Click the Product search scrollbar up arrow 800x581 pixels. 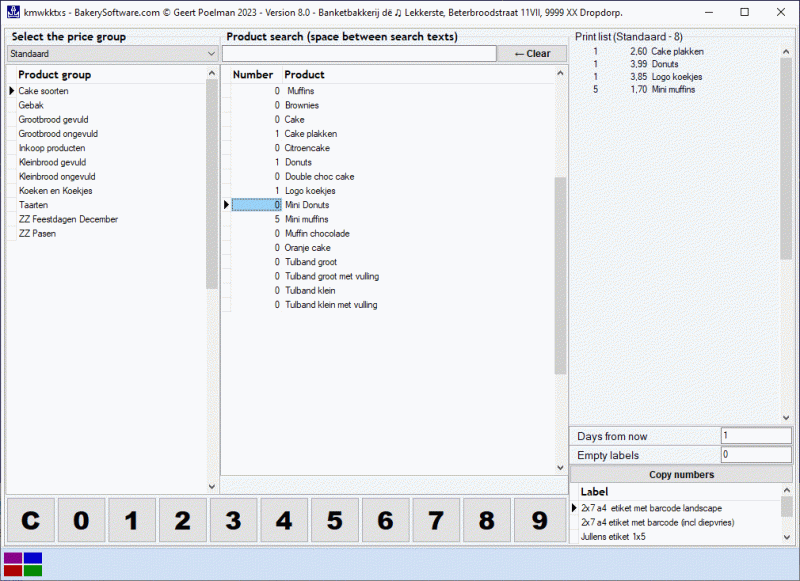point(560,73)
